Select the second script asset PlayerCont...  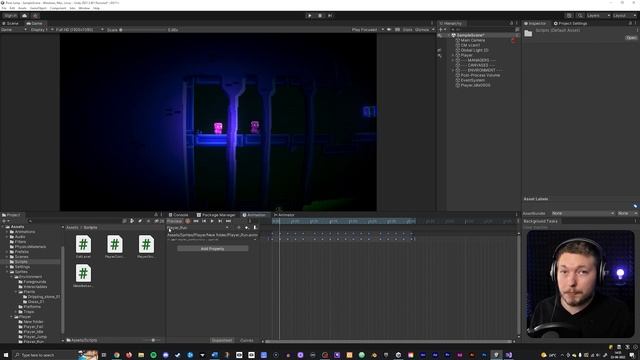click(115, 247)
